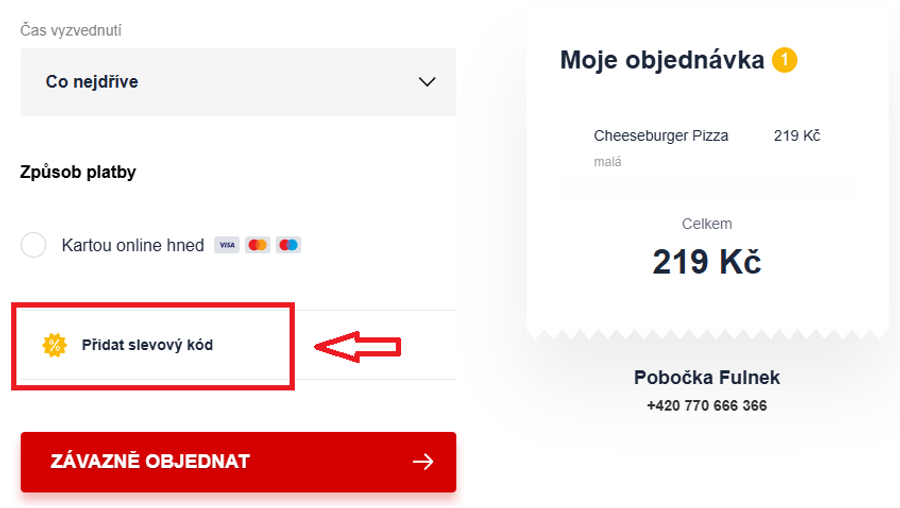Click the Pobočka Fulnek branch name

[x=707, y=377]
